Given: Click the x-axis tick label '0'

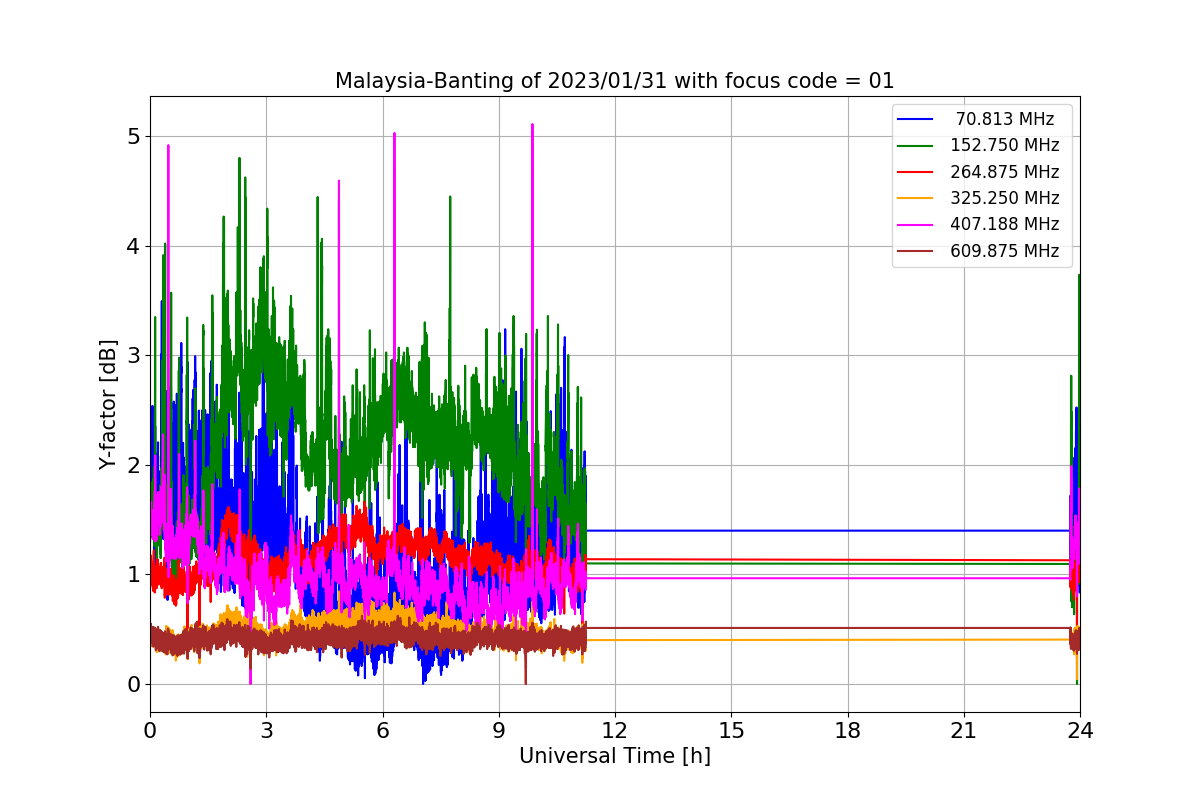Looking at the screenshot, I should coord(150,731).
